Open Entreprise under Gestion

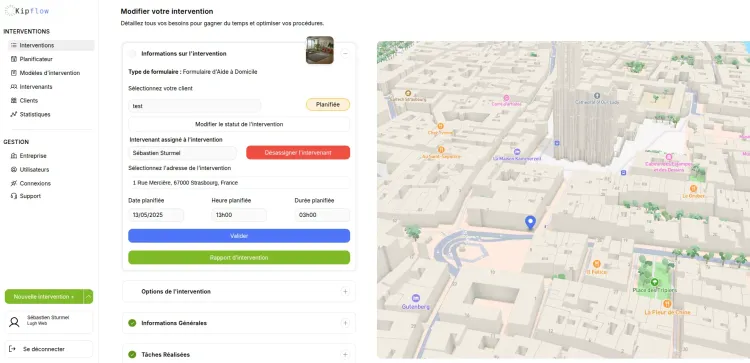[x=33, y=156]
